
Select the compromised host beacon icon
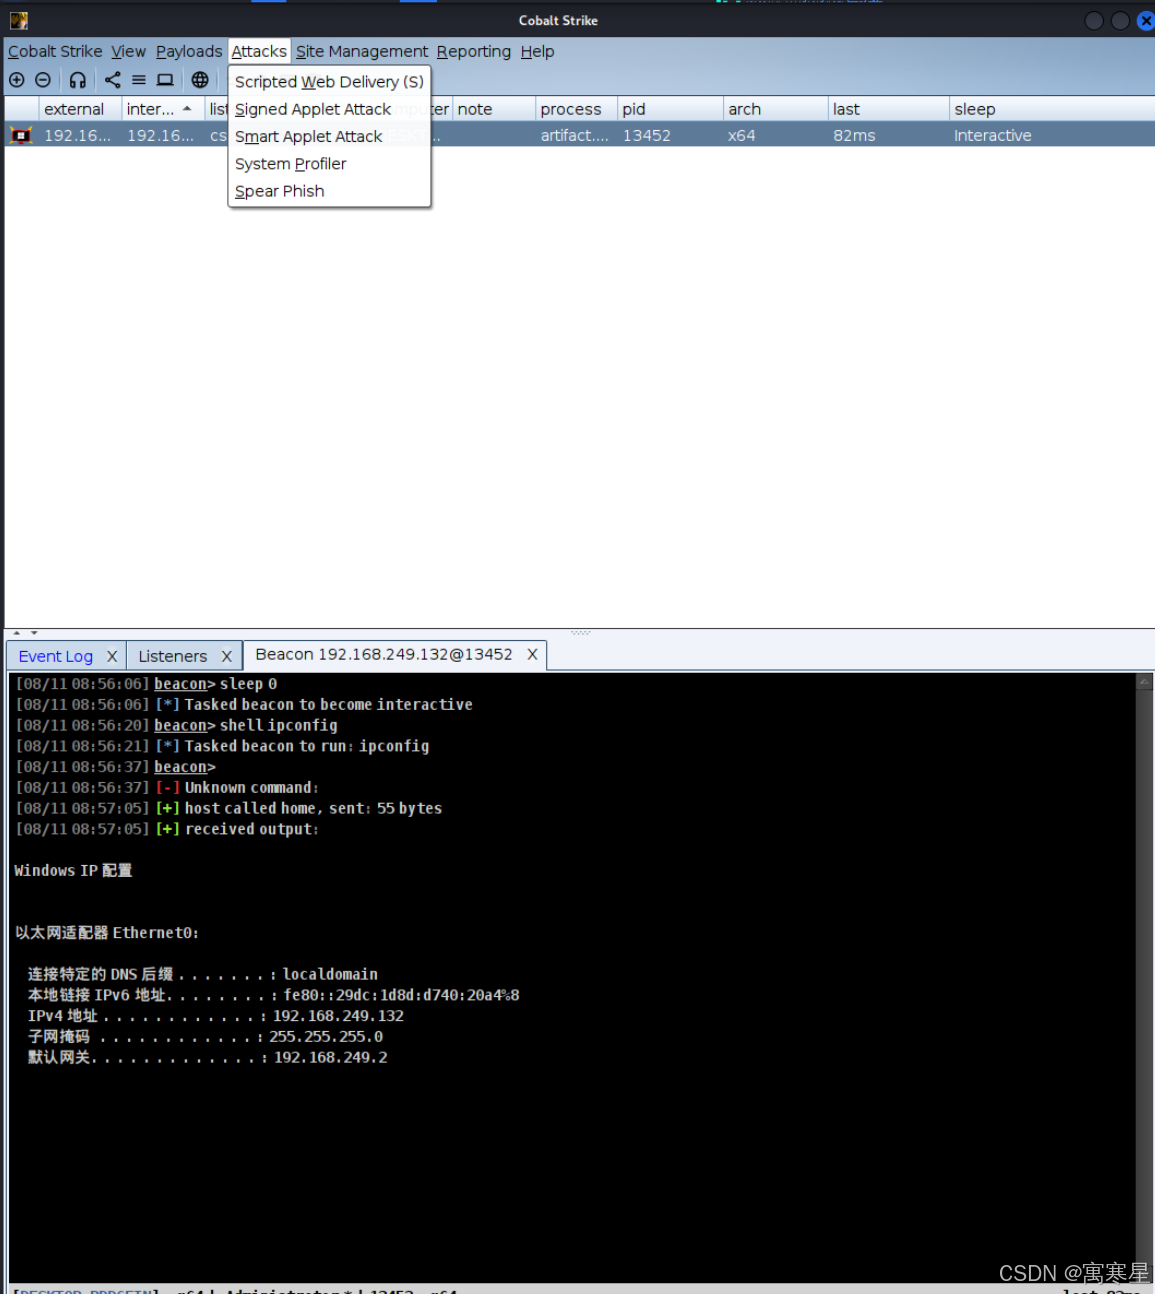coord(21,135)
